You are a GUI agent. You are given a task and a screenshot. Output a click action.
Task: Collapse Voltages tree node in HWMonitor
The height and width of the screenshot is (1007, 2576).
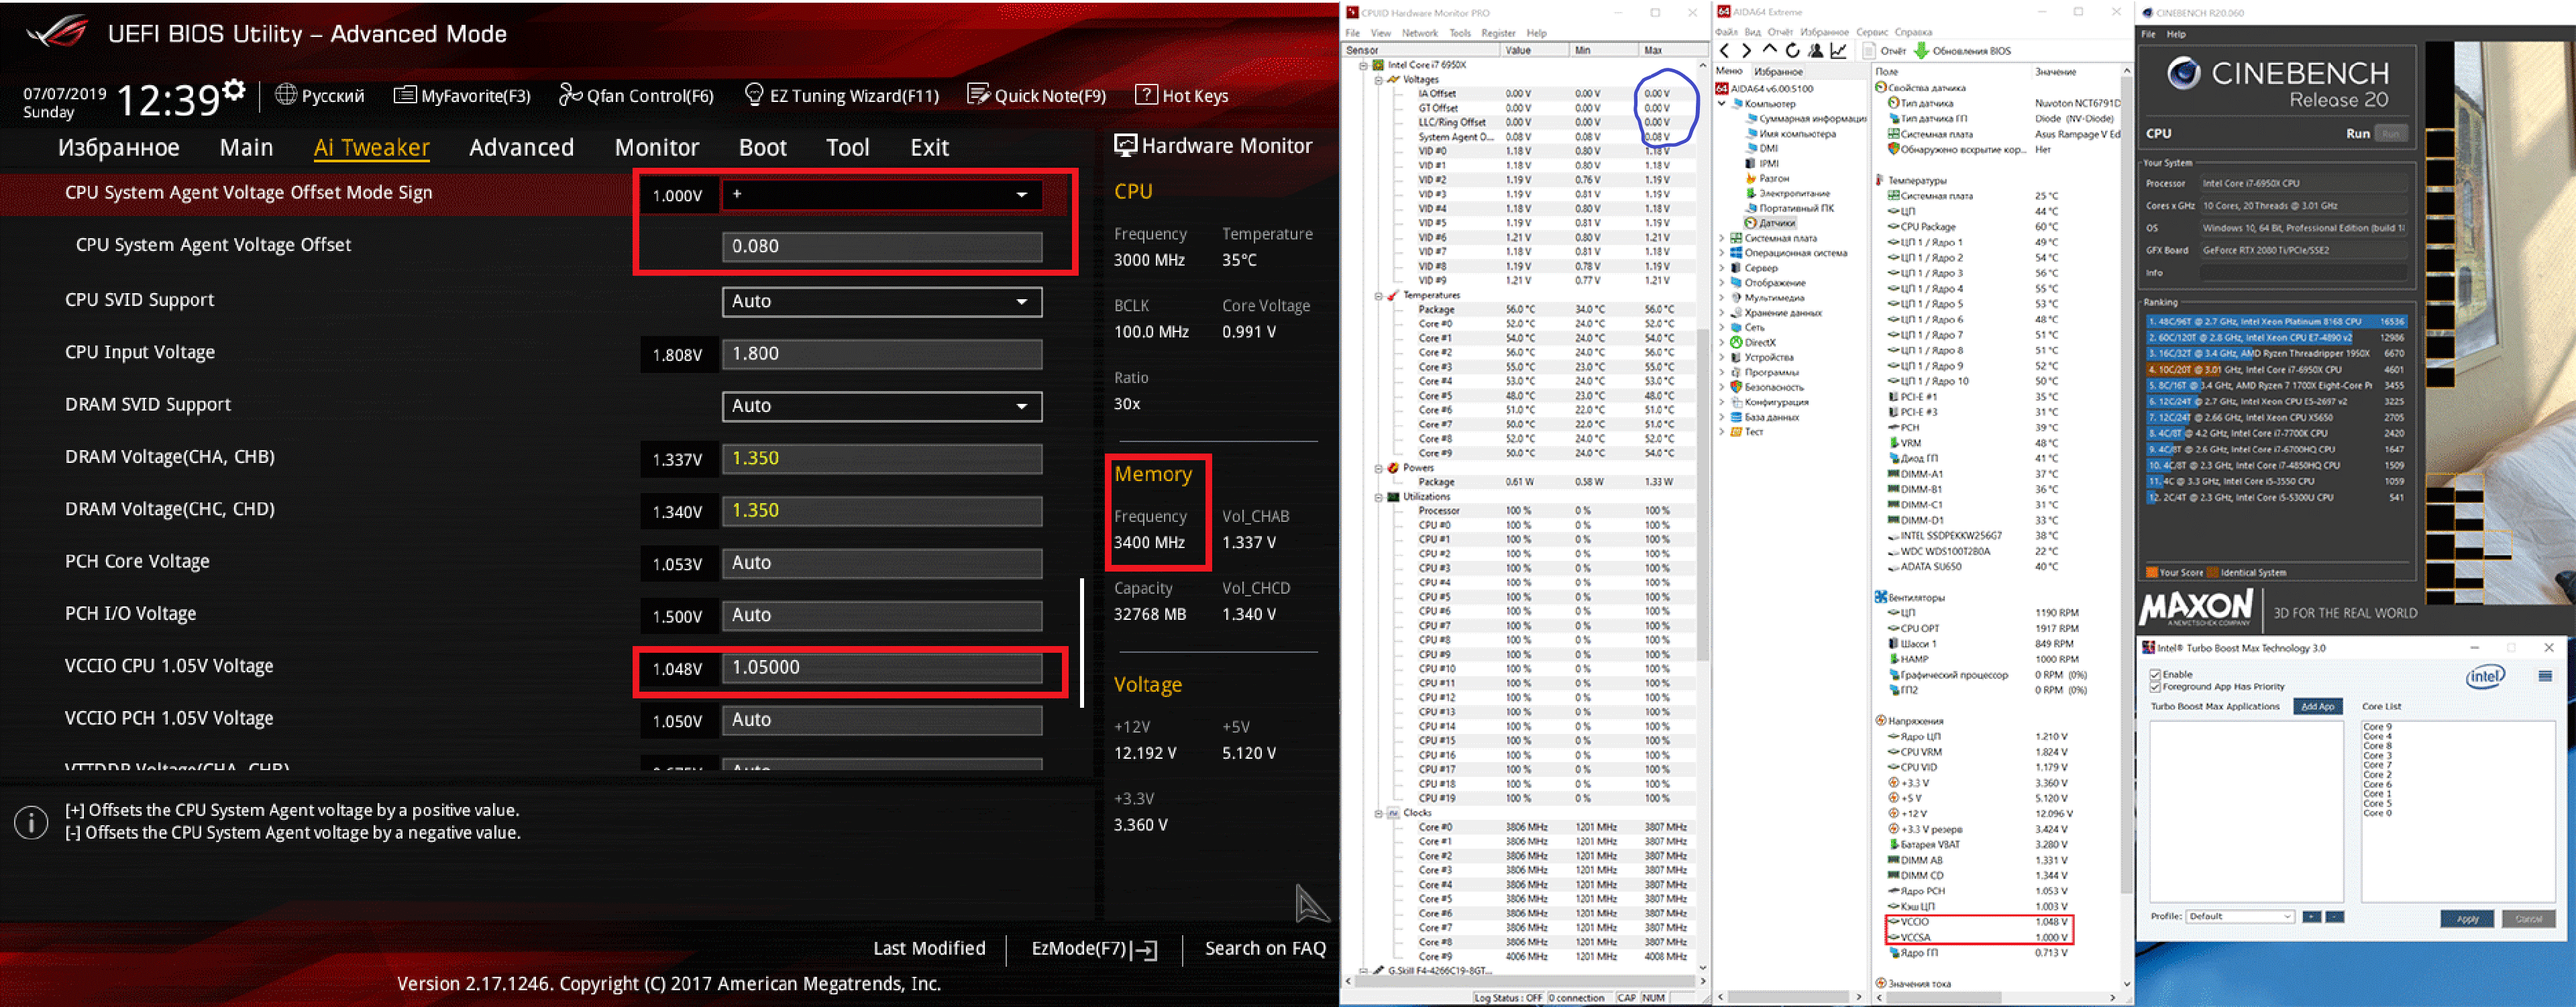pyautogui.click(x=1379, y=80)
